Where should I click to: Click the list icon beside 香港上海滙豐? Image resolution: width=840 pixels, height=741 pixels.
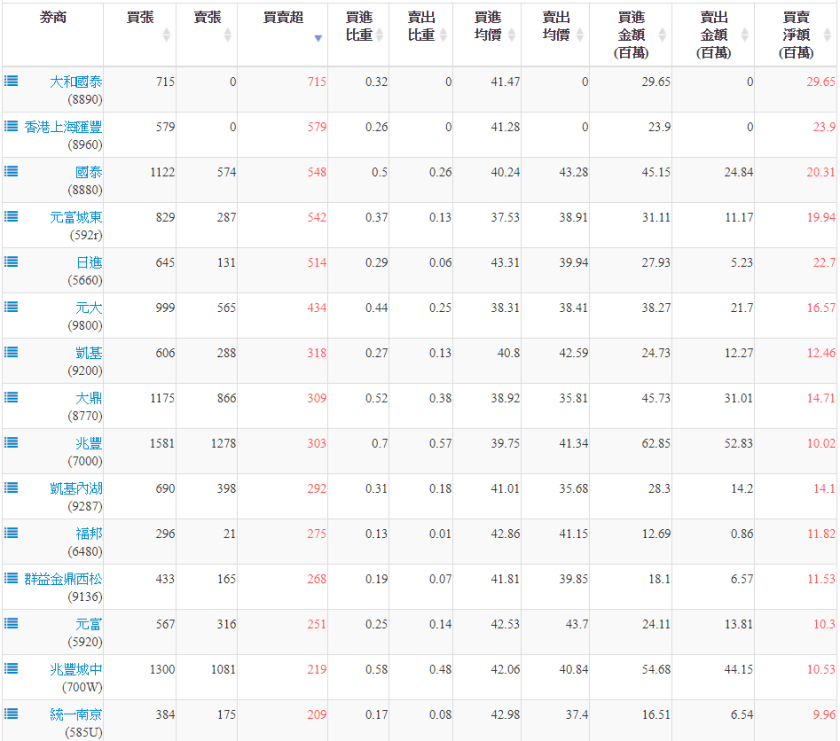(10, 126)
